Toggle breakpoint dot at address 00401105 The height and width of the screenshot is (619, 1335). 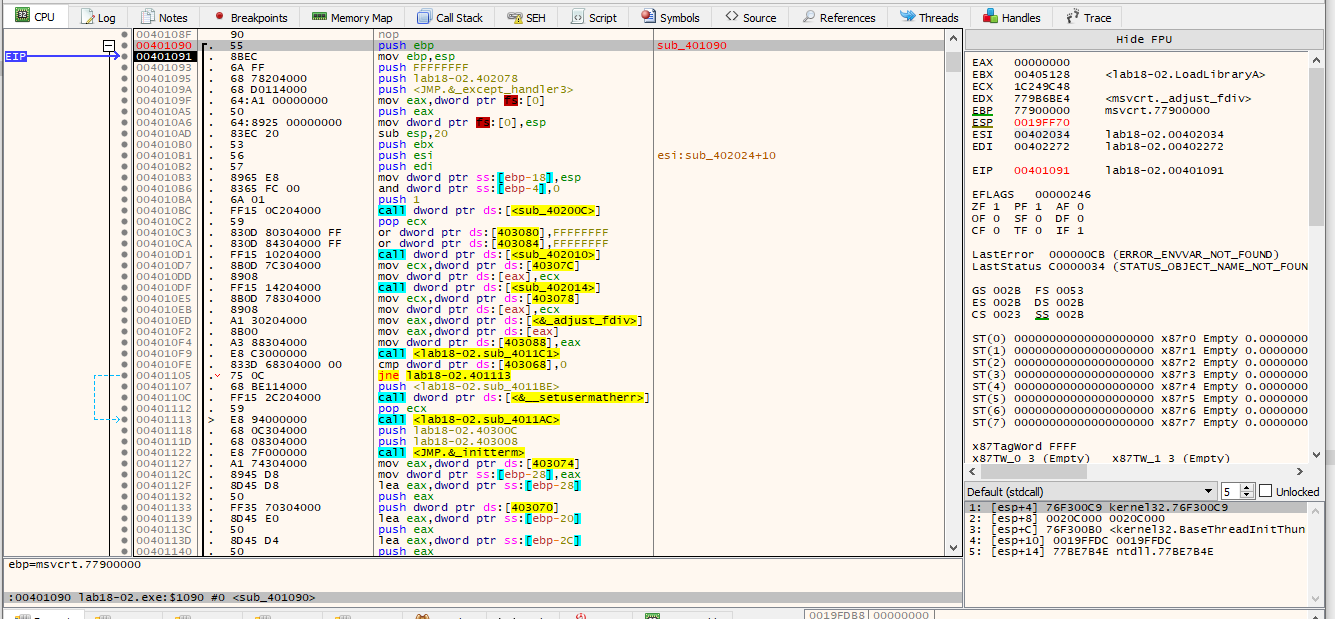125,376
